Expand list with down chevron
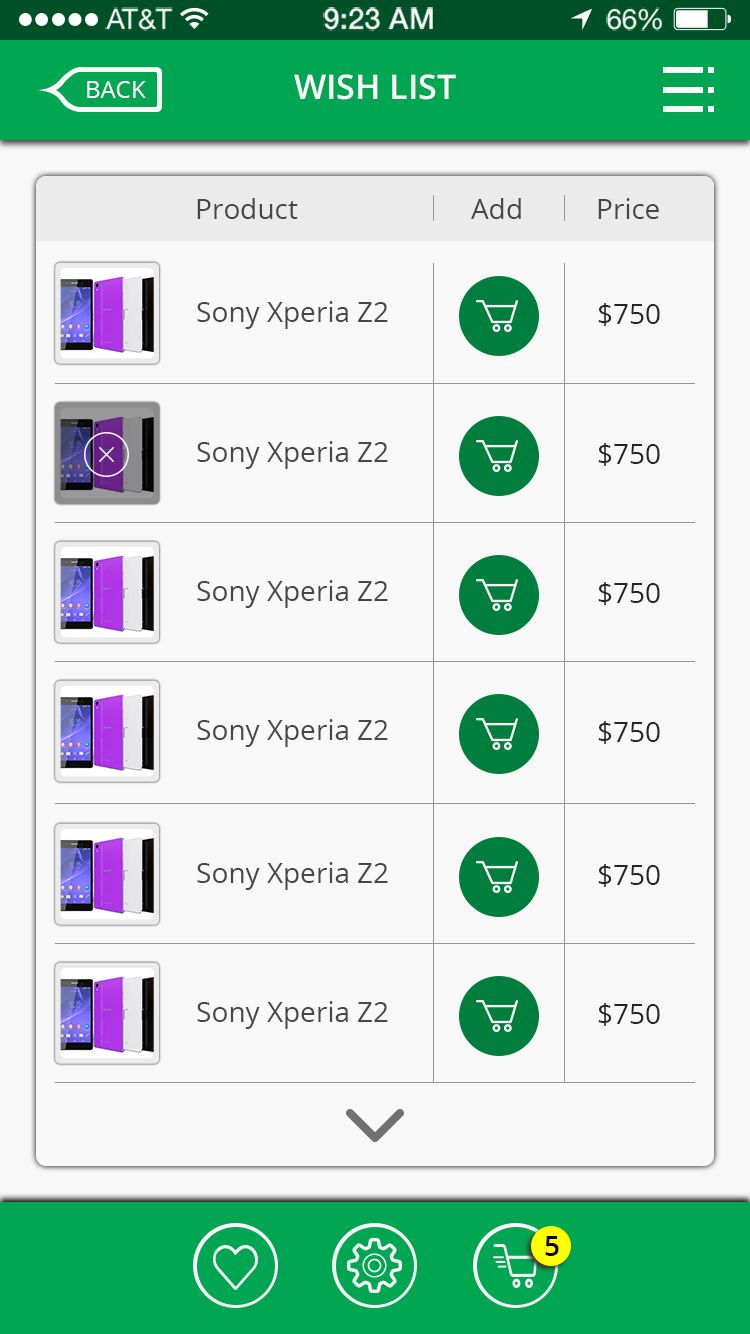This screenshot has height=1334, width=750. pyautogui.click(x=375, y=1125)
